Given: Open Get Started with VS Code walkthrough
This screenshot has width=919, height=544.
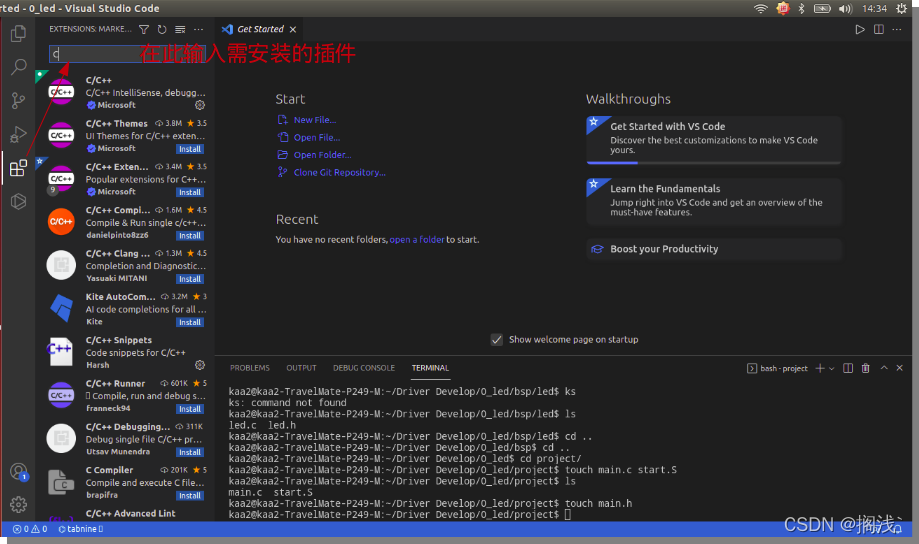Looking at the screenshot, I should pos(714,140).
